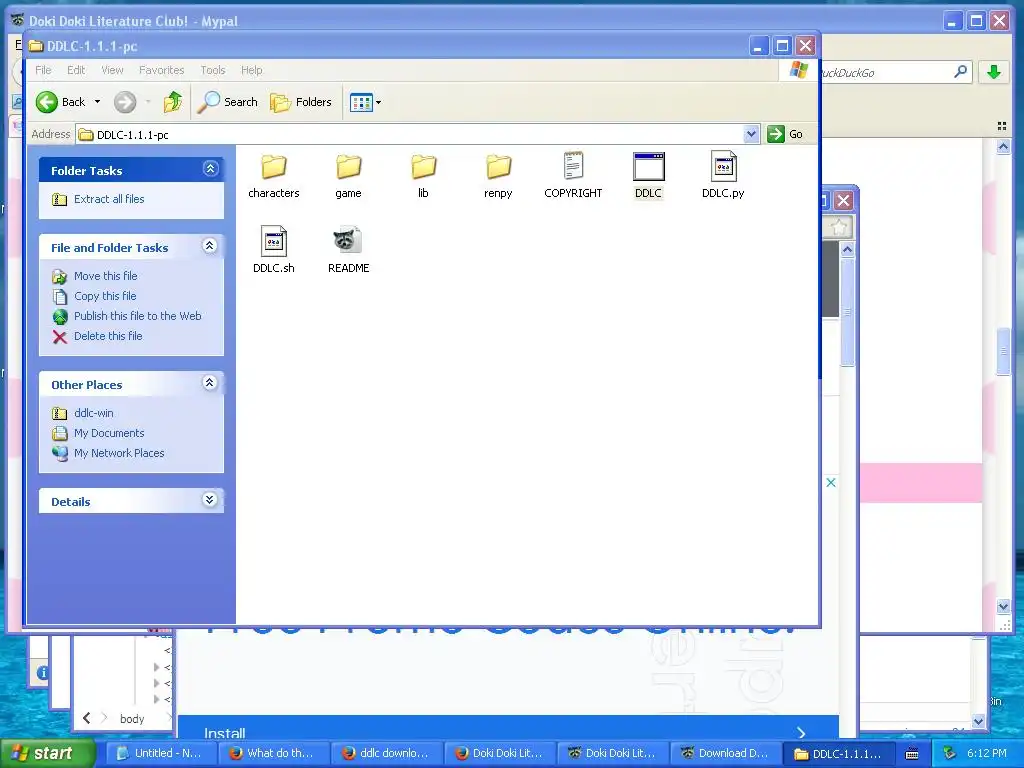This screenshot has width=1024, height=768.
Task: Switch to 'Download D...' taskbar item
Action: (724, 754)
